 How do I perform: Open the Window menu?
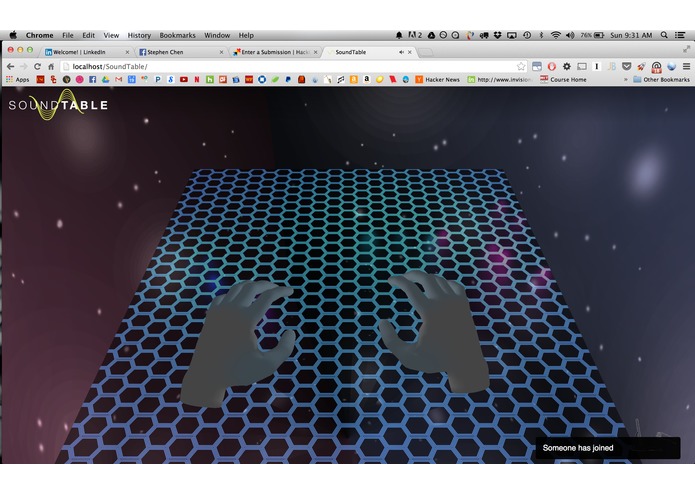coord(217,35)
